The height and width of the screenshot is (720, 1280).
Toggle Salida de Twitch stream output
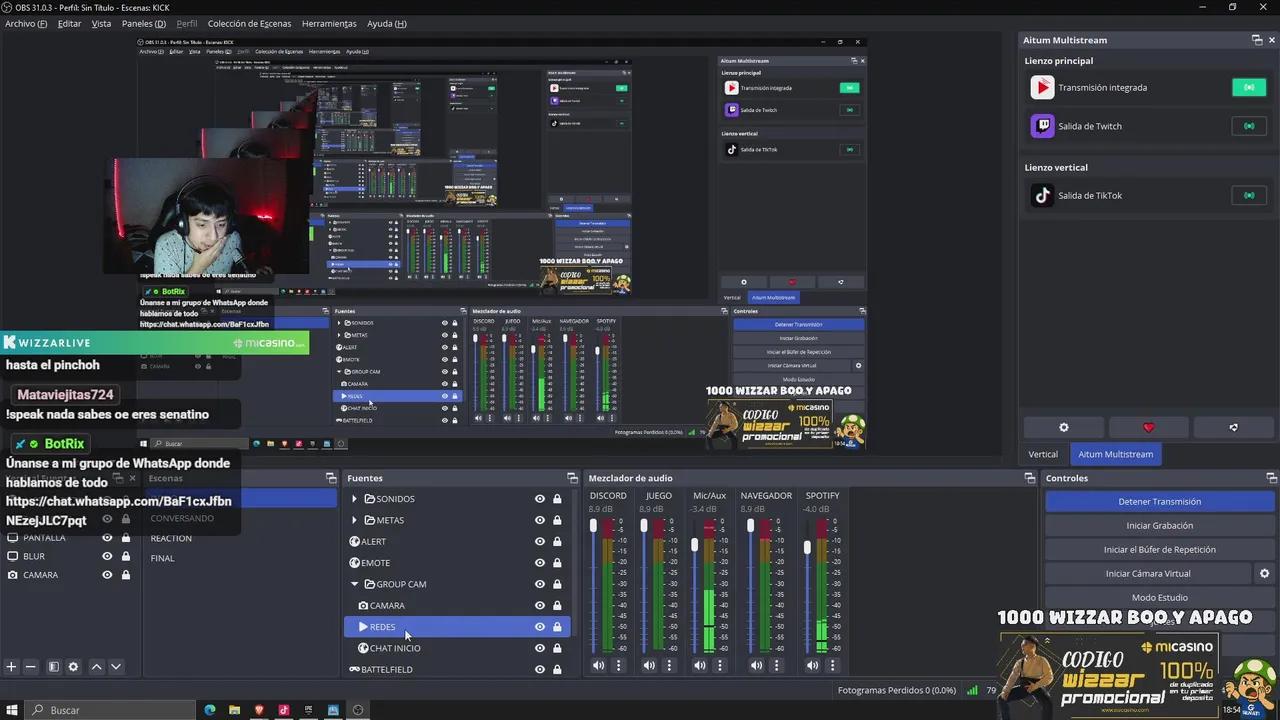[1249, 126]
